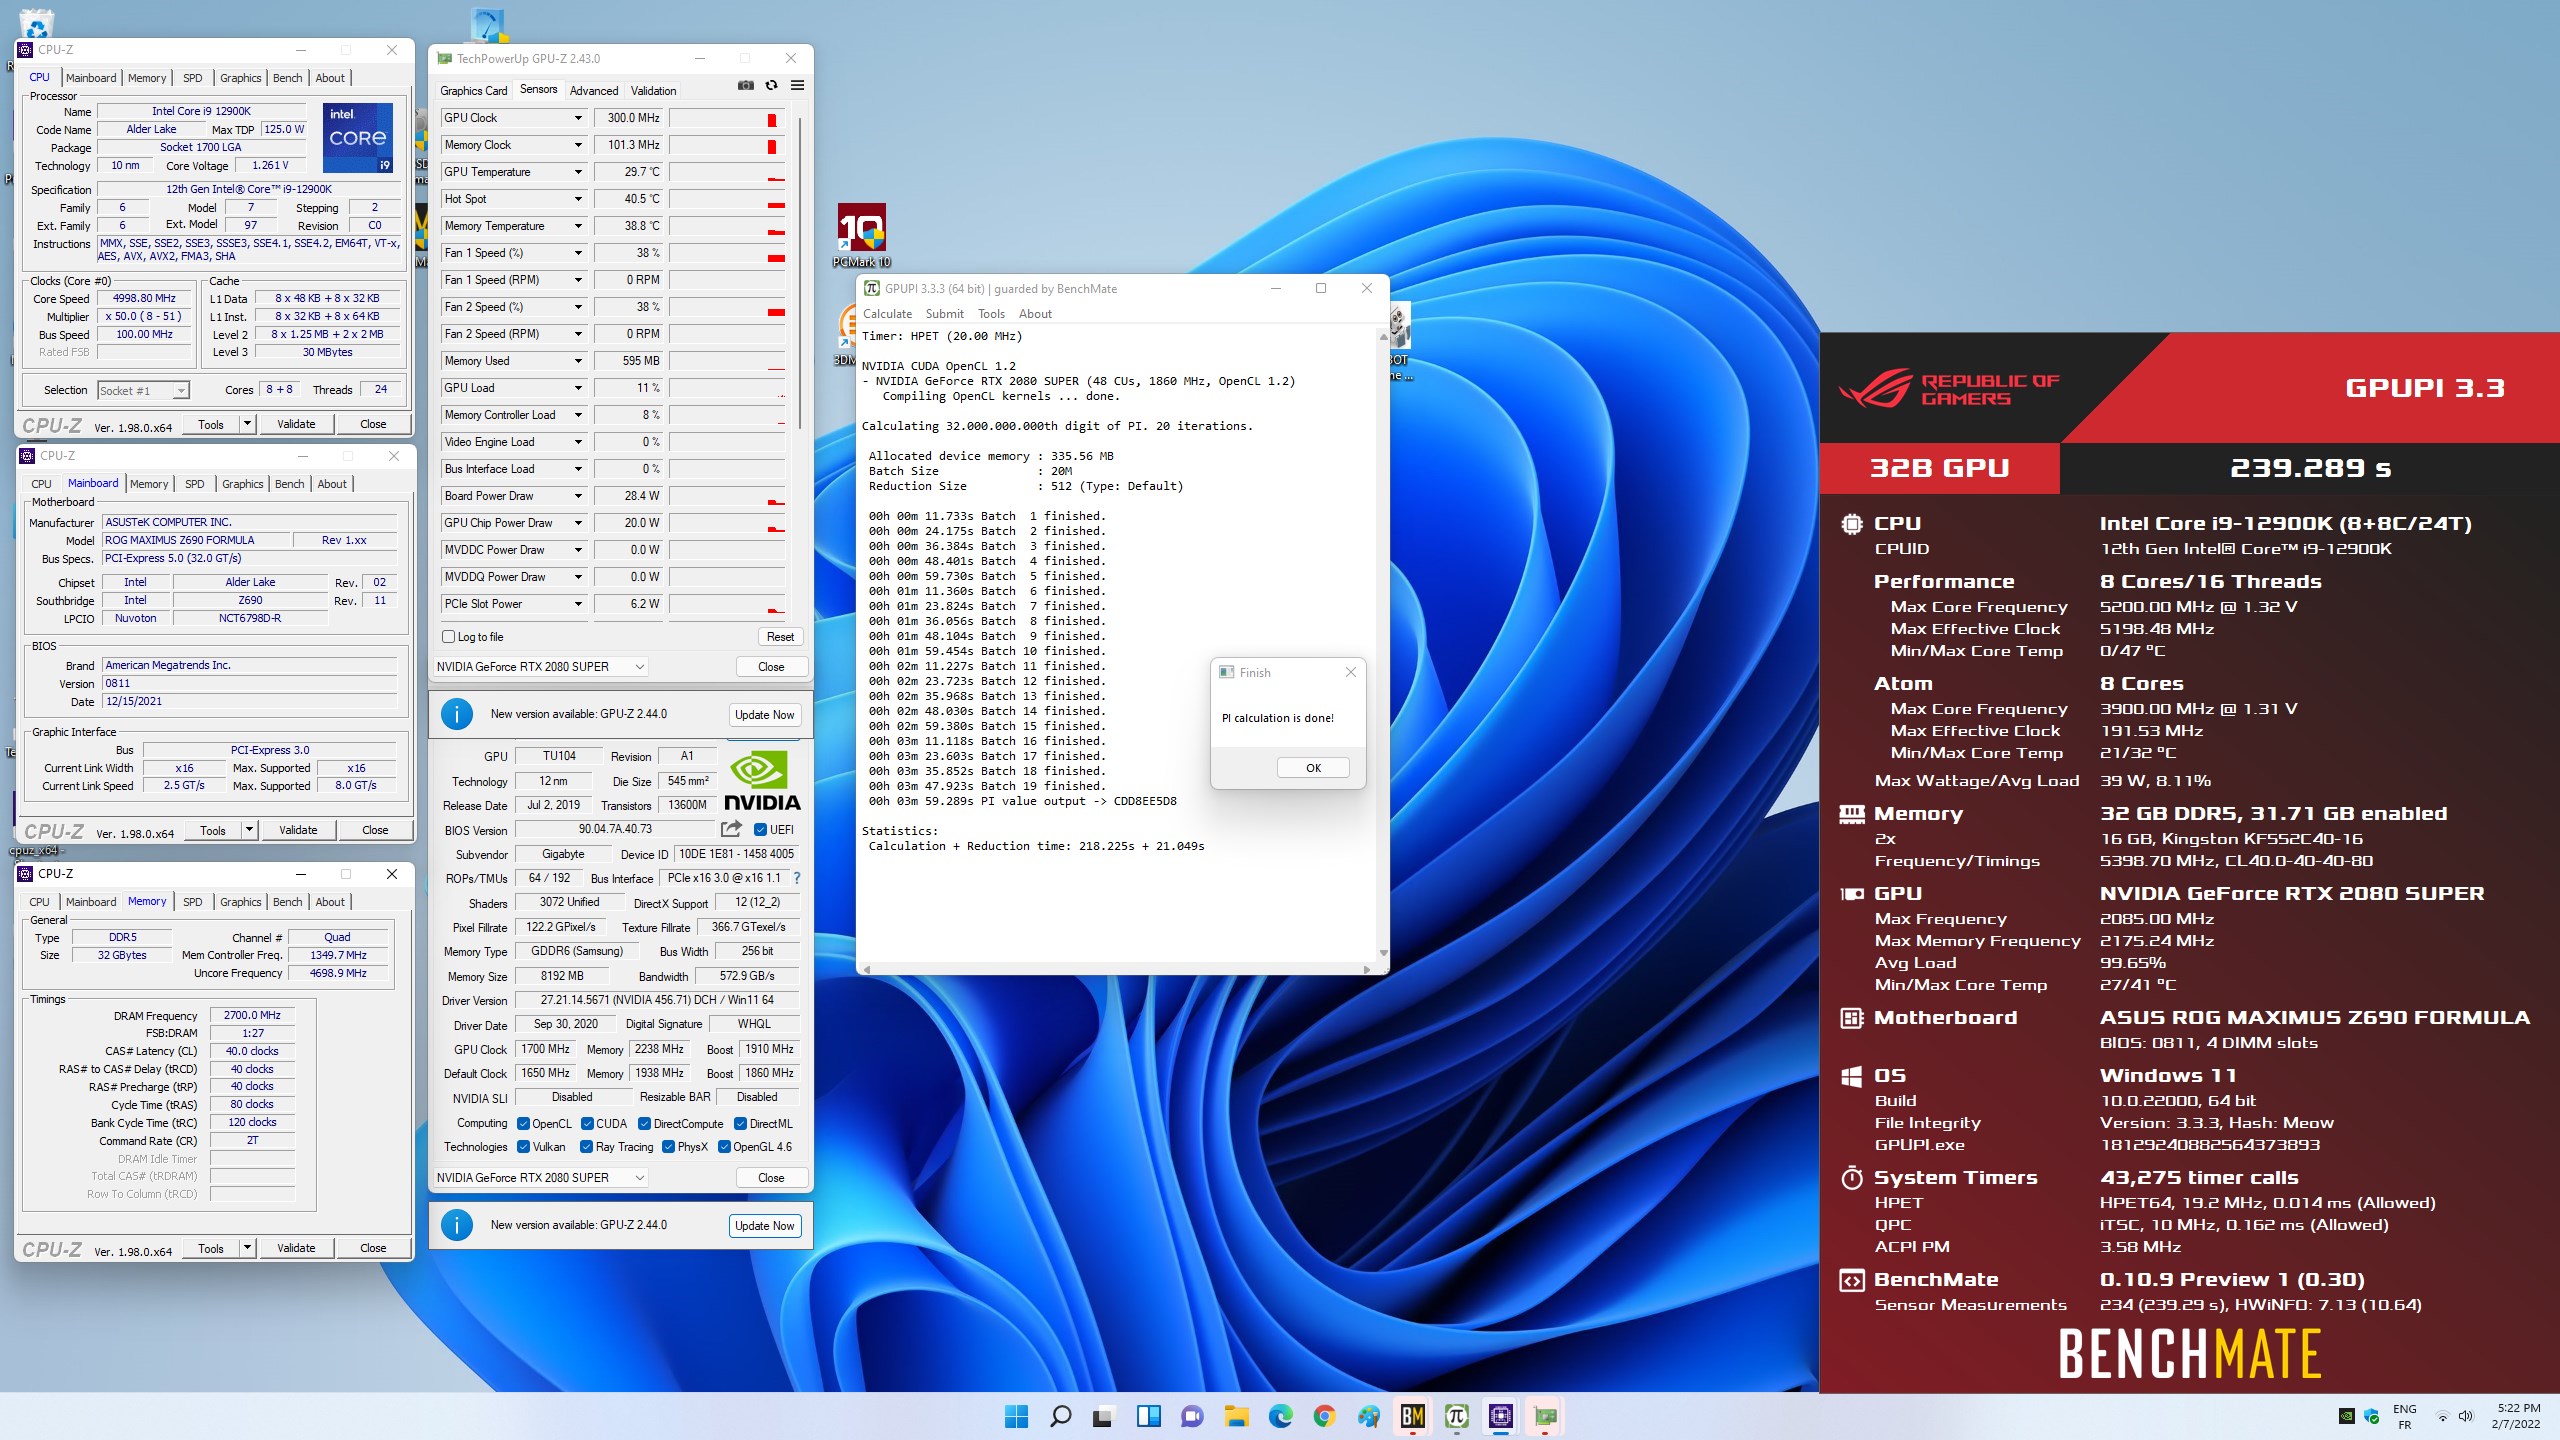This screenshot has width=2560, height=1440.
Task: Click Close in GPU-Z Sensors window
Action: pyautogui.click(x=771, y=667)
